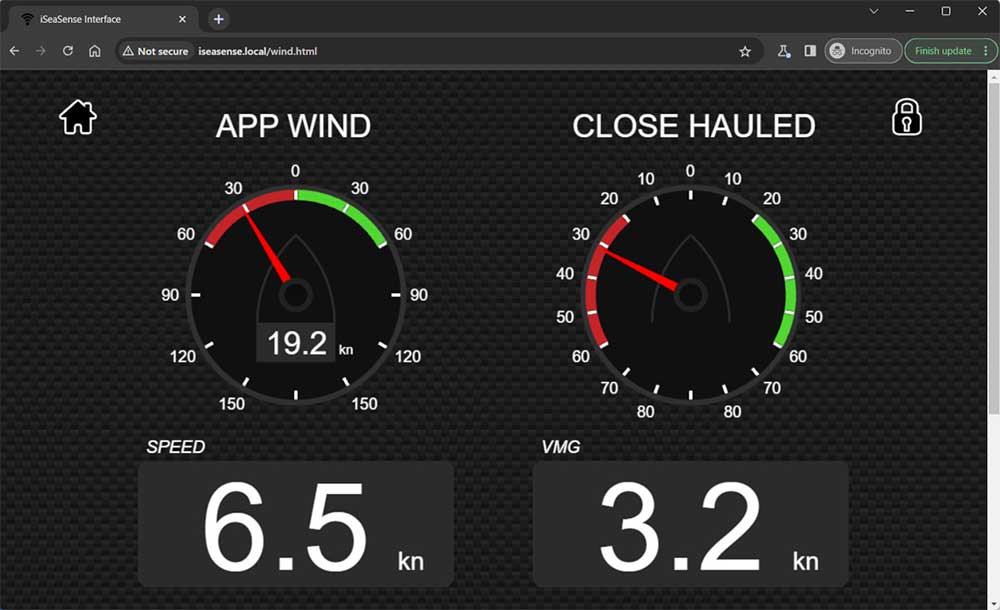Go back using the navigation arrow
This screenshot has width=1000, height=610.
14,50
